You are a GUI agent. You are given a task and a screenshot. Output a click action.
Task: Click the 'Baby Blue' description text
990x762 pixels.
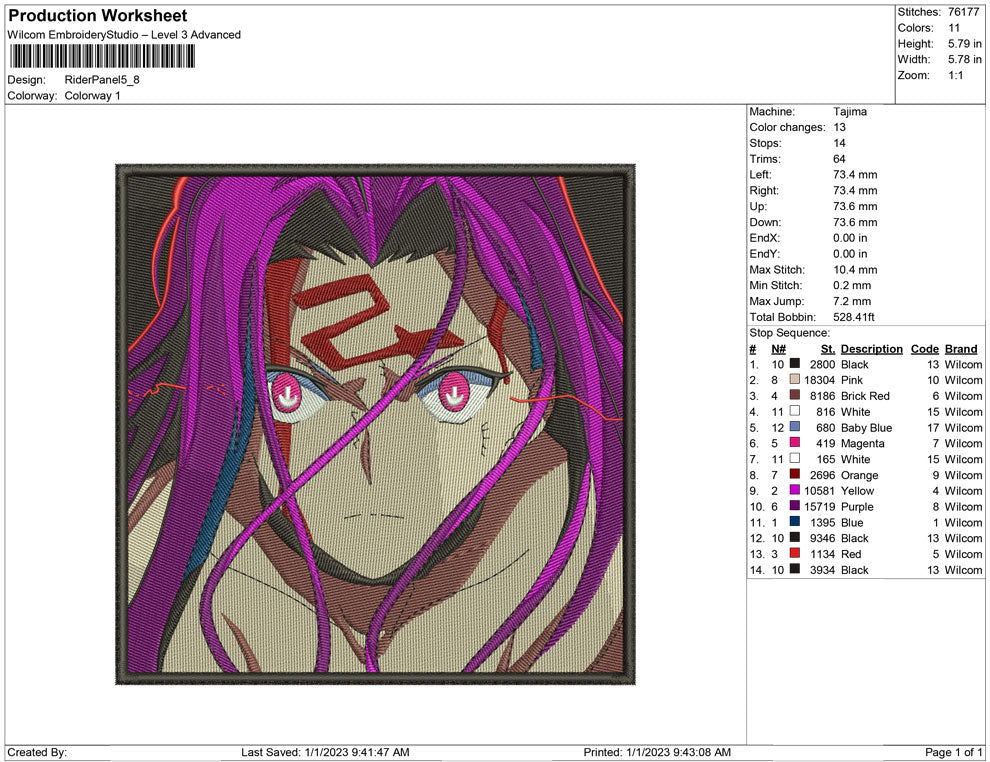click(x=866, y=427)
